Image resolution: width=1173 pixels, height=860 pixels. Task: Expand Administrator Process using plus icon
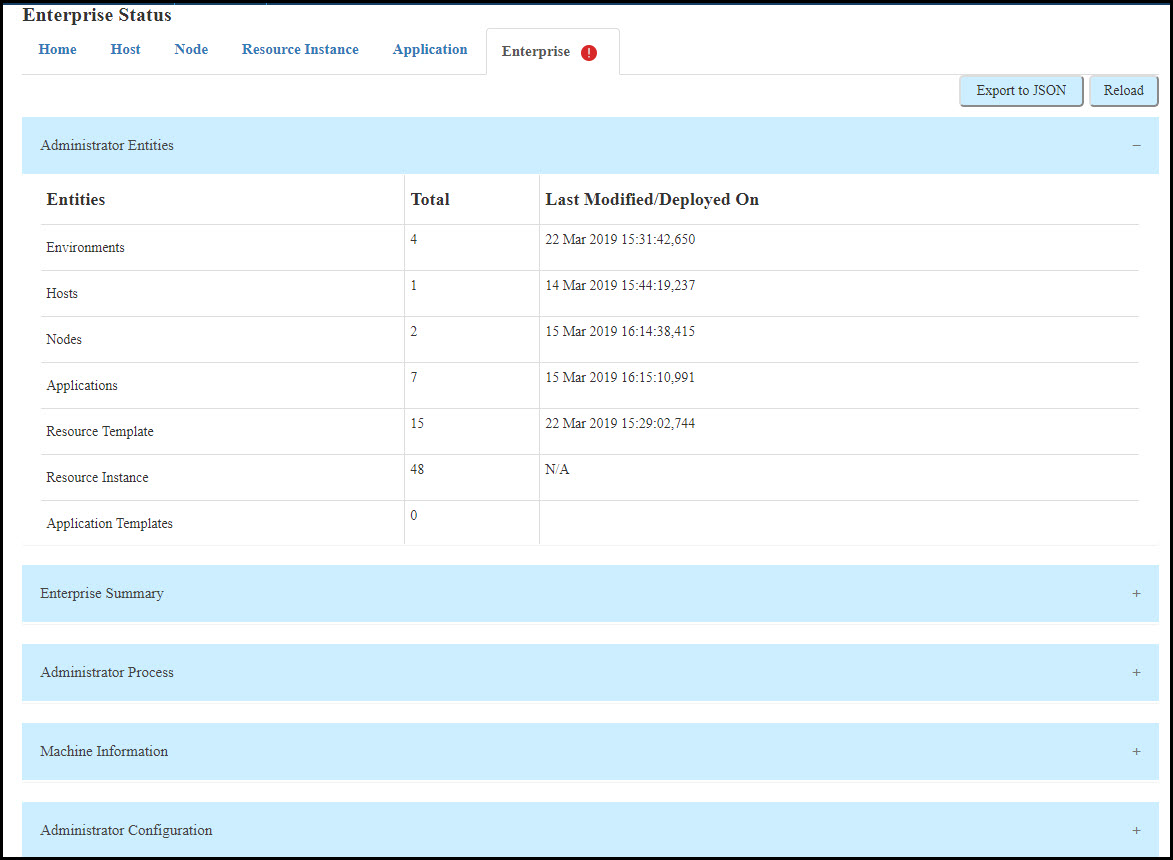[x=1136, y=673]
